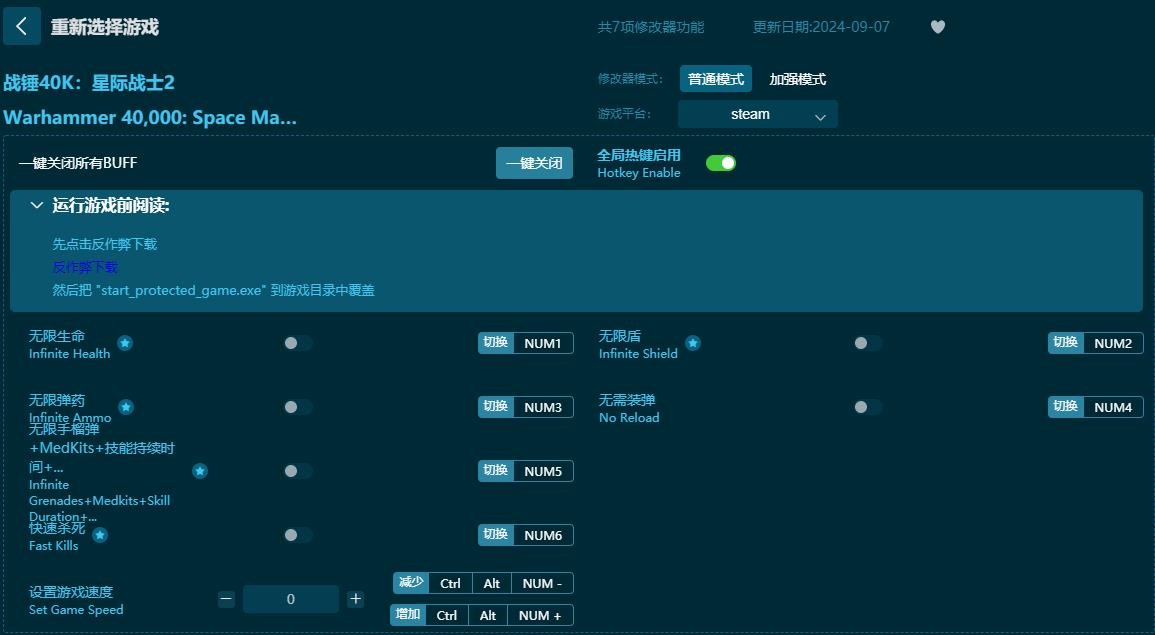Click the star icon next to Infinite Ammo
1155x635 pixels.
coord(125,407)
